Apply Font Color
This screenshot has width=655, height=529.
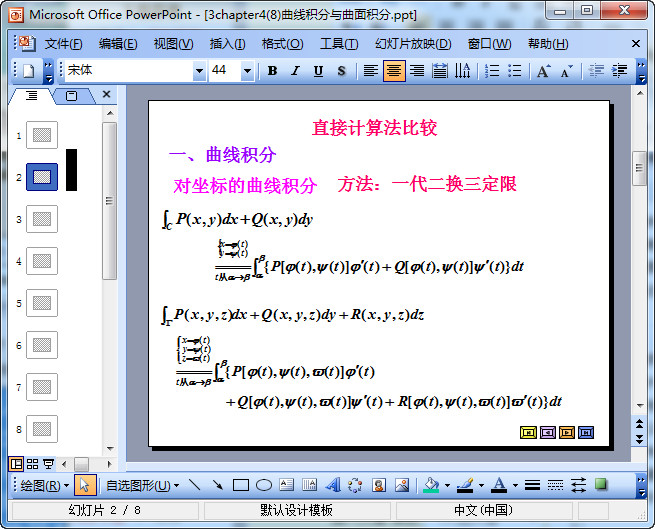[x=499, y=485]
